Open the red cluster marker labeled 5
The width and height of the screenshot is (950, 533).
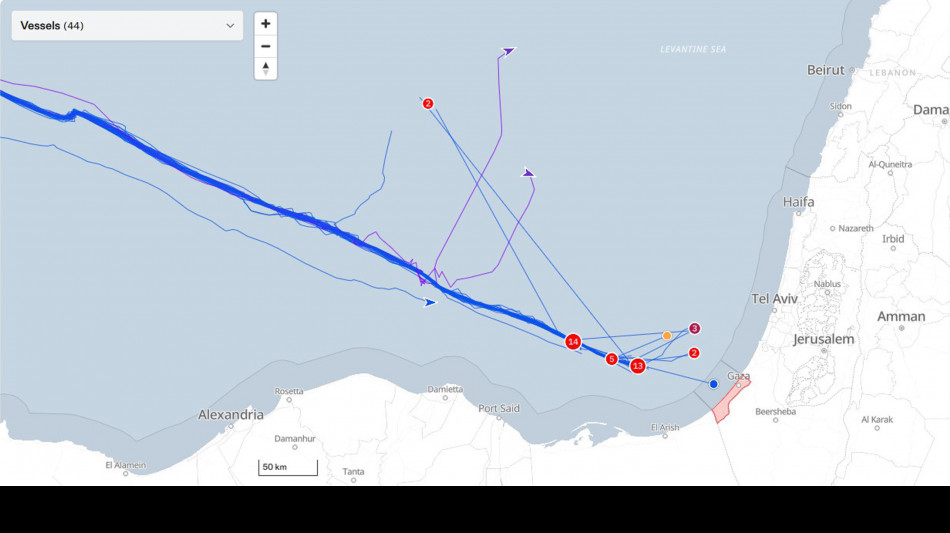[x=611, y=359]
